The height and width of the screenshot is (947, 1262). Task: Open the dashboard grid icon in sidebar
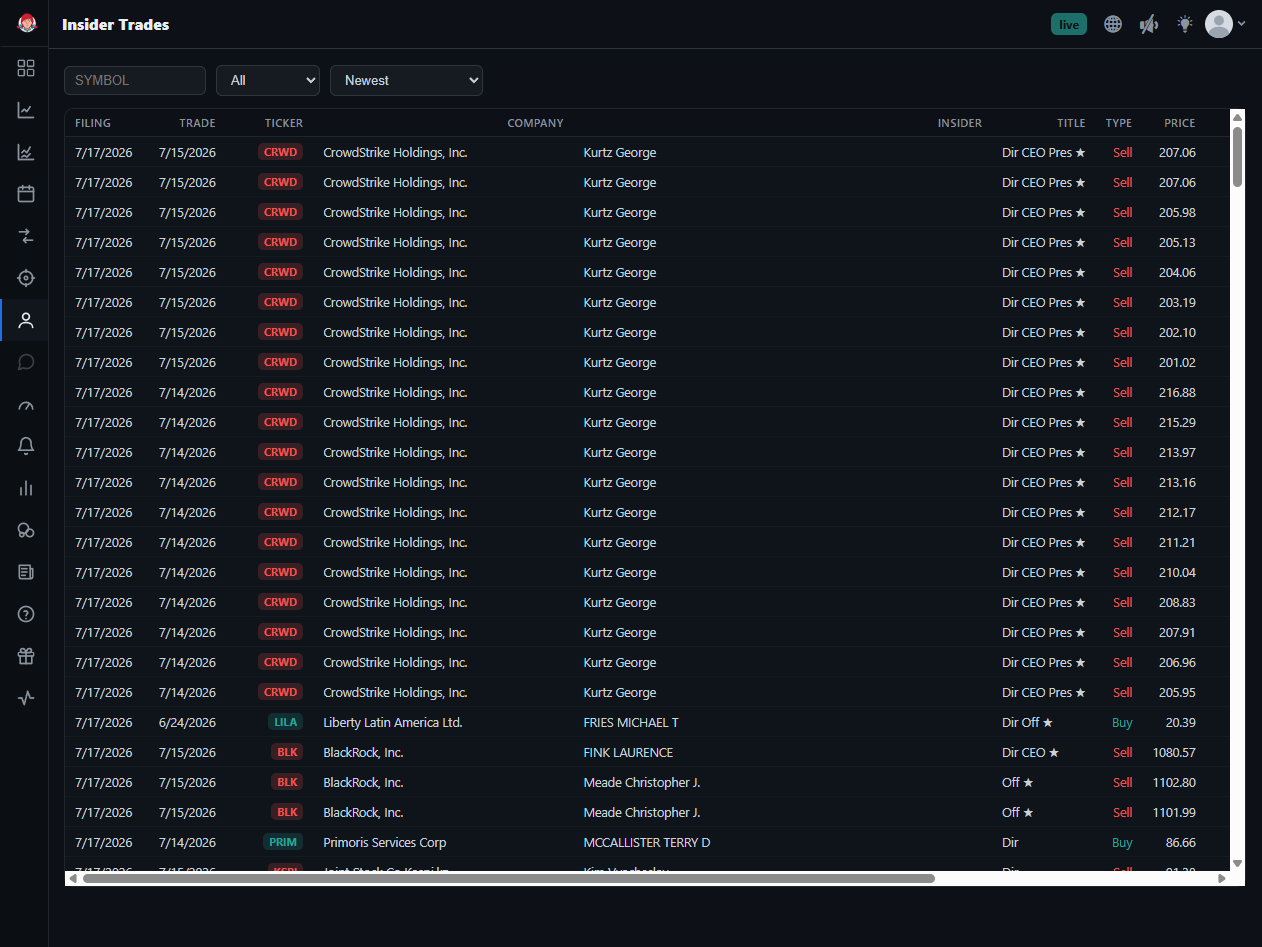(x=26, y=68)
